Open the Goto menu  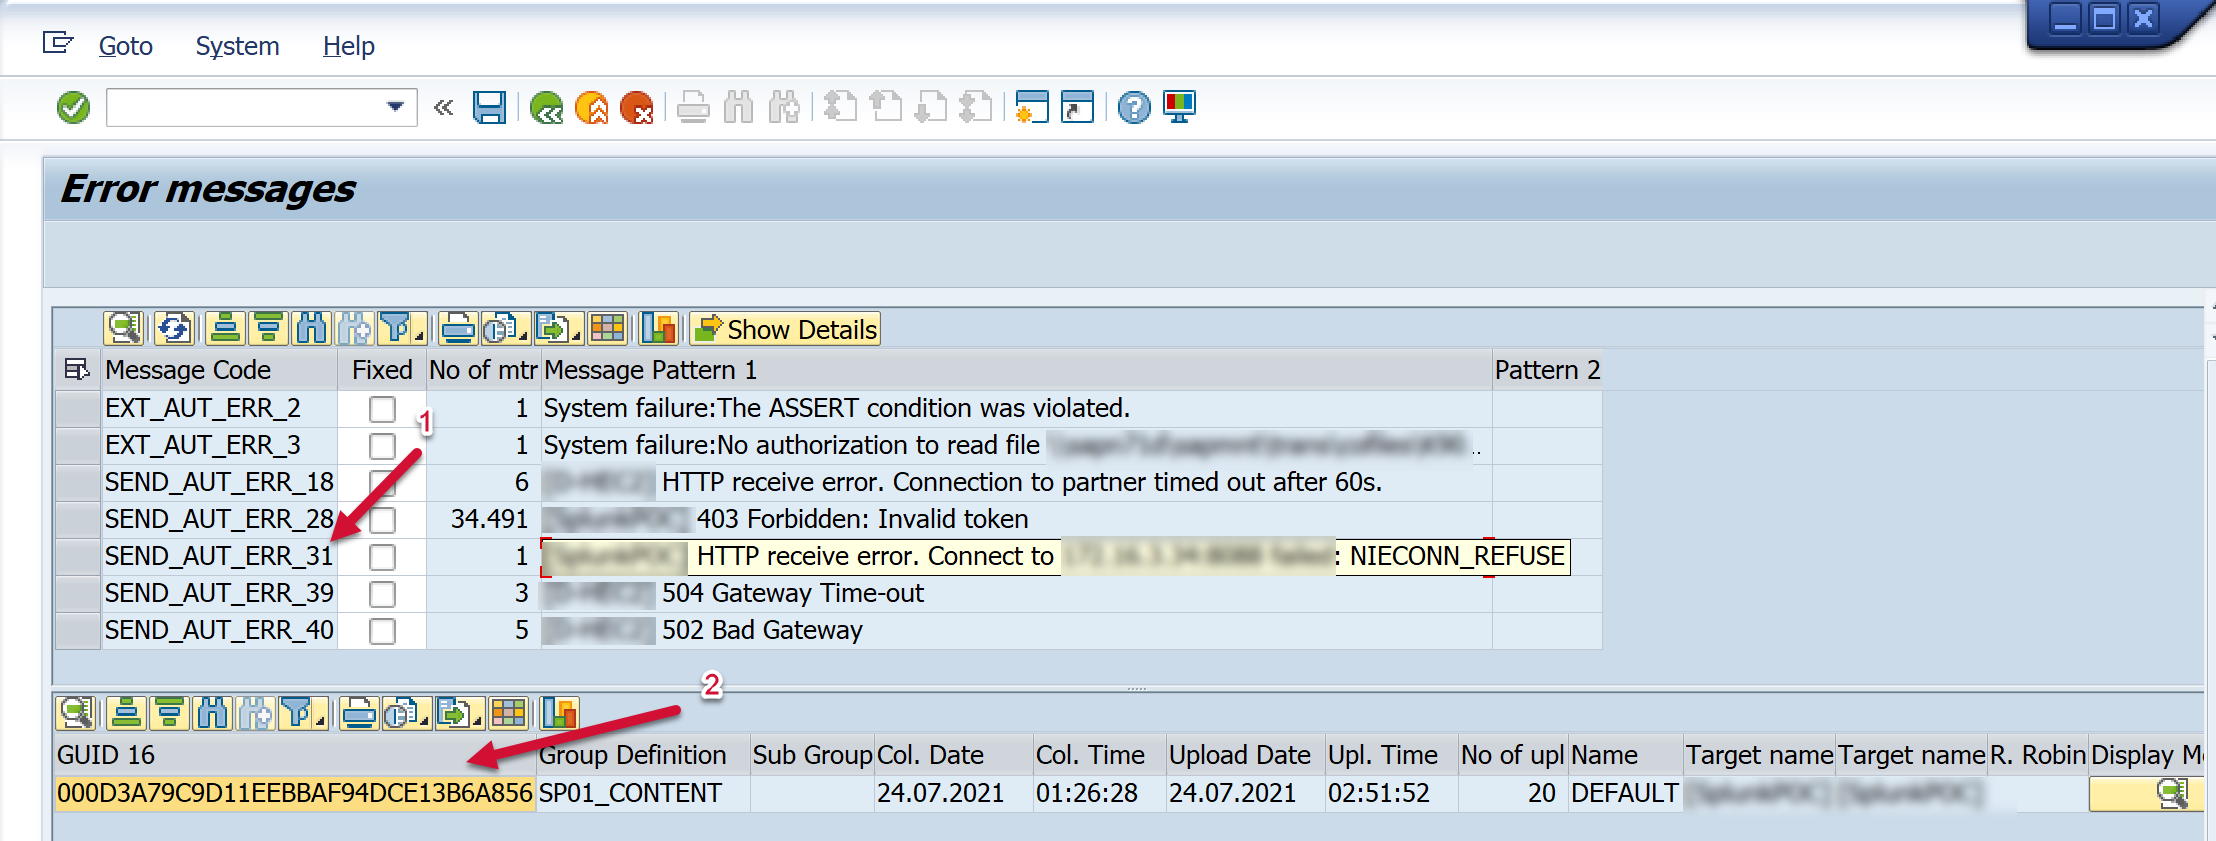(125, 46)
